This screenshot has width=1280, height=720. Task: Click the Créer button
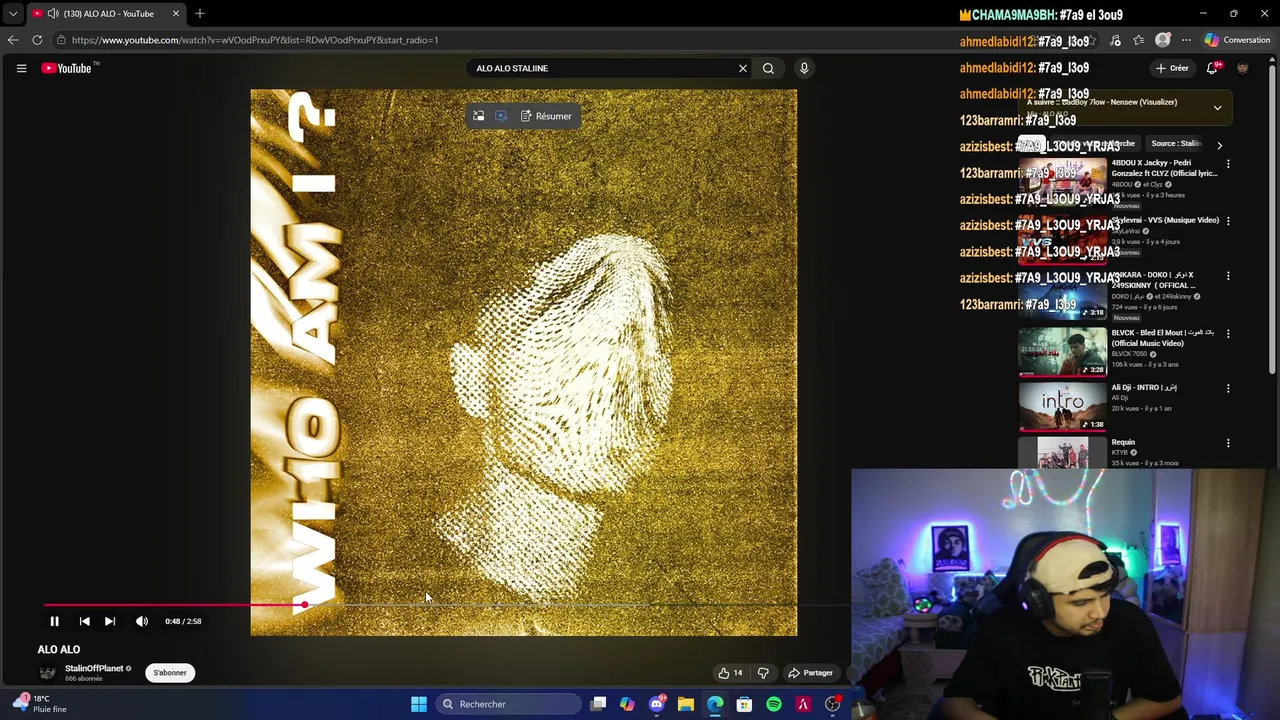pos(1171,68)
